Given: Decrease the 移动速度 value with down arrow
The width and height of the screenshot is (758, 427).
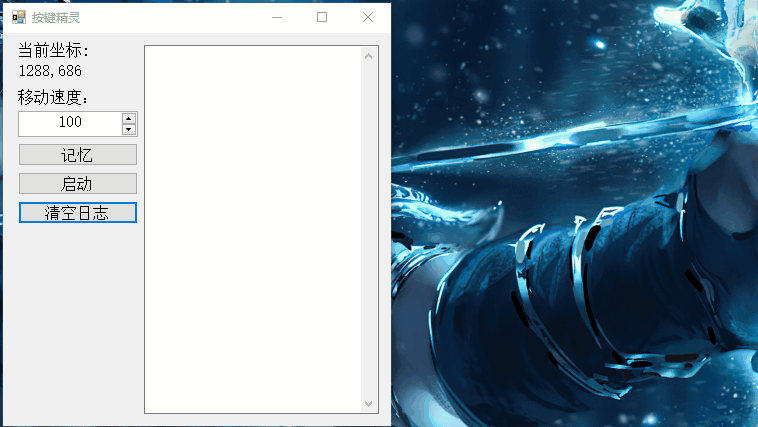Looking at the screenshot, I should 129,129.
